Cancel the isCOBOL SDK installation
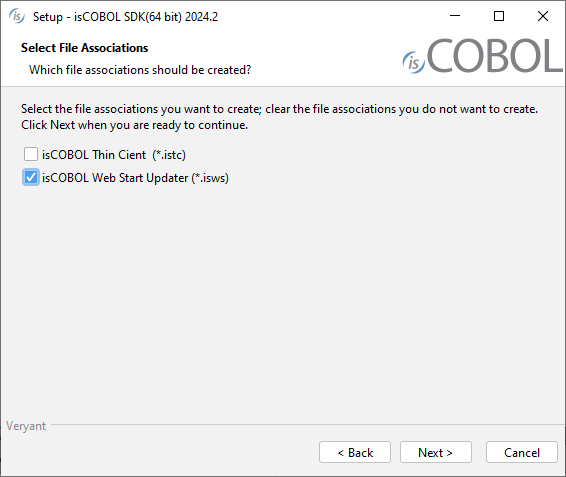The image size is (566, 477). click(x=522, y=452)
